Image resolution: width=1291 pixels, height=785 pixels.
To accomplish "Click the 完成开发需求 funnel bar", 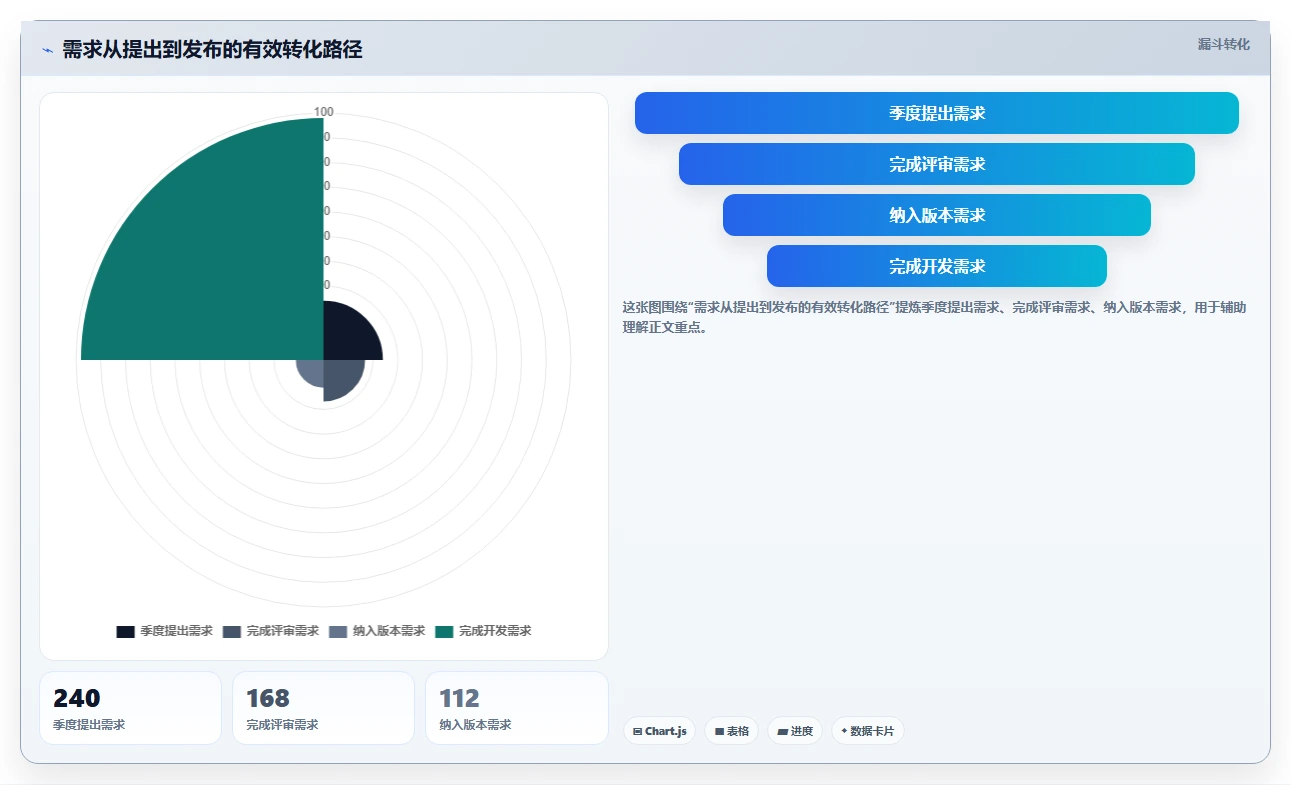I will tap(937, 266).
